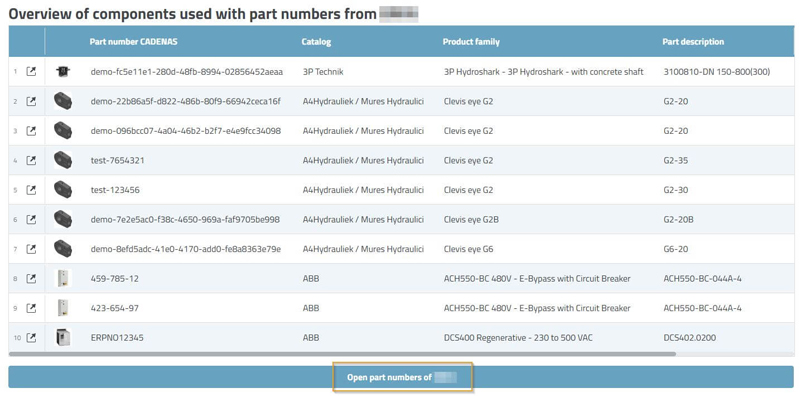This screenshot has width=800, height=396.
Task: Open external link icon for 459-785-12 row
Action: point(31,279)
